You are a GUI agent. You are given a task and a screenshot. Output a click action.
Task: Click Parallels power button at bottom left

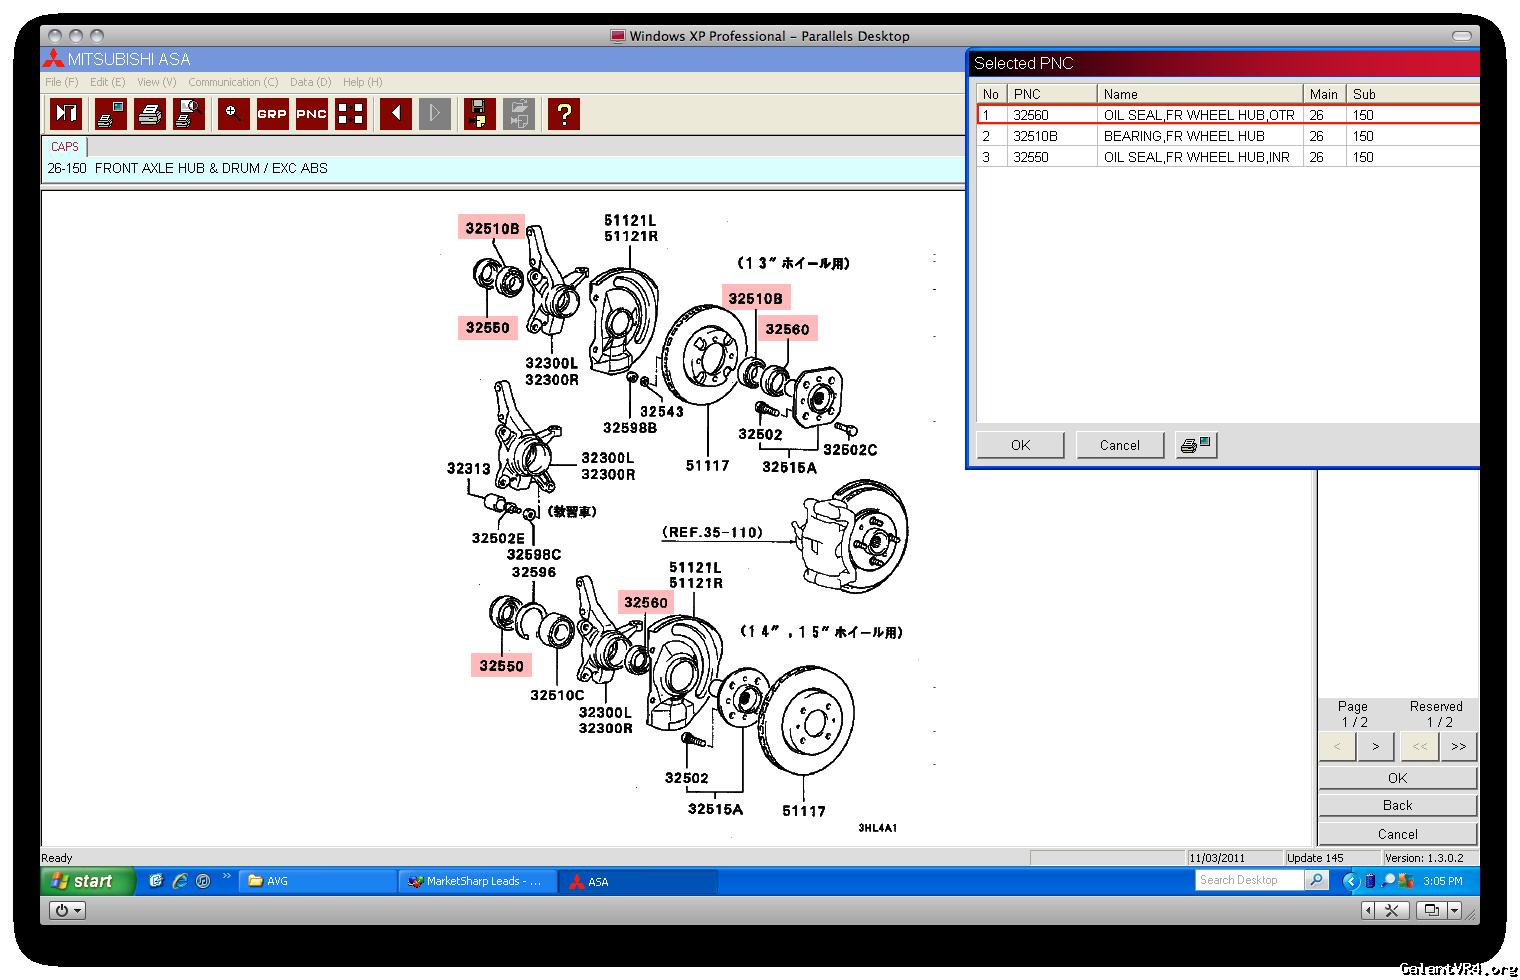pyautogui.click(x=67, y=910)
